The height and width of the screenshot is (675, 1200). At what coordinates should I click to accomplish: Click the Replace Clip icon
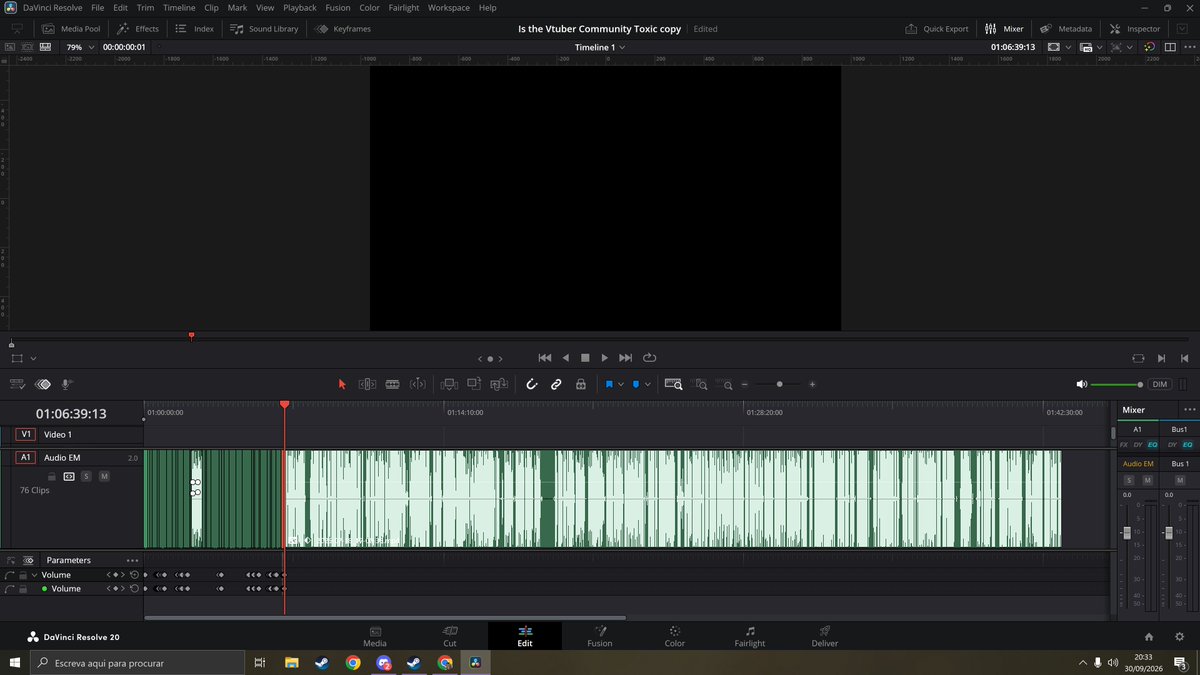pos(499,384)
